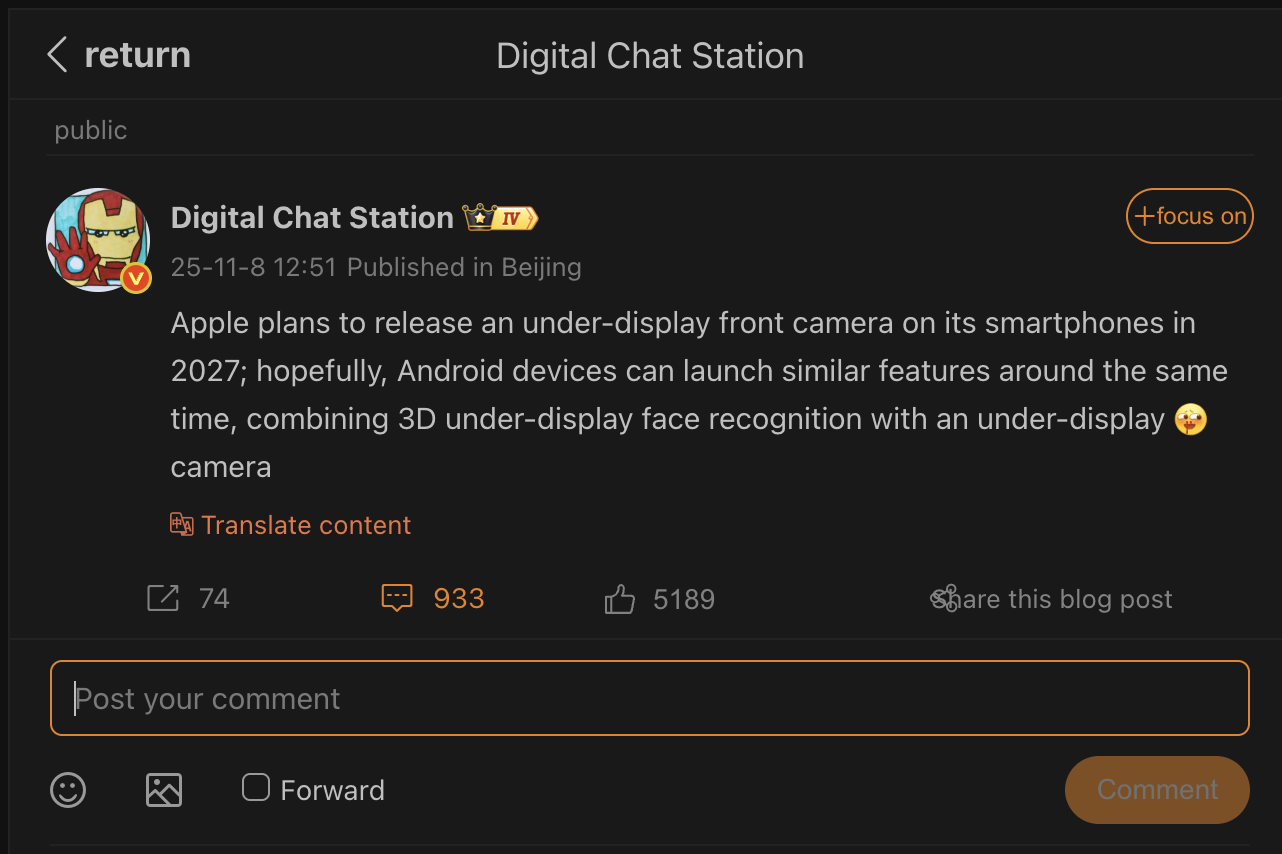Like the post via the thumbs-up icon

click(619, 597)
